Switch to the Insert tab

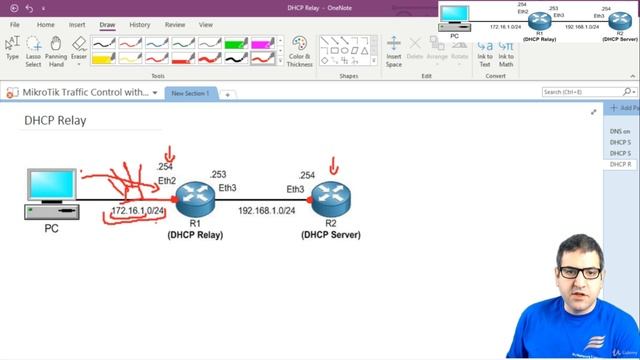77,24
